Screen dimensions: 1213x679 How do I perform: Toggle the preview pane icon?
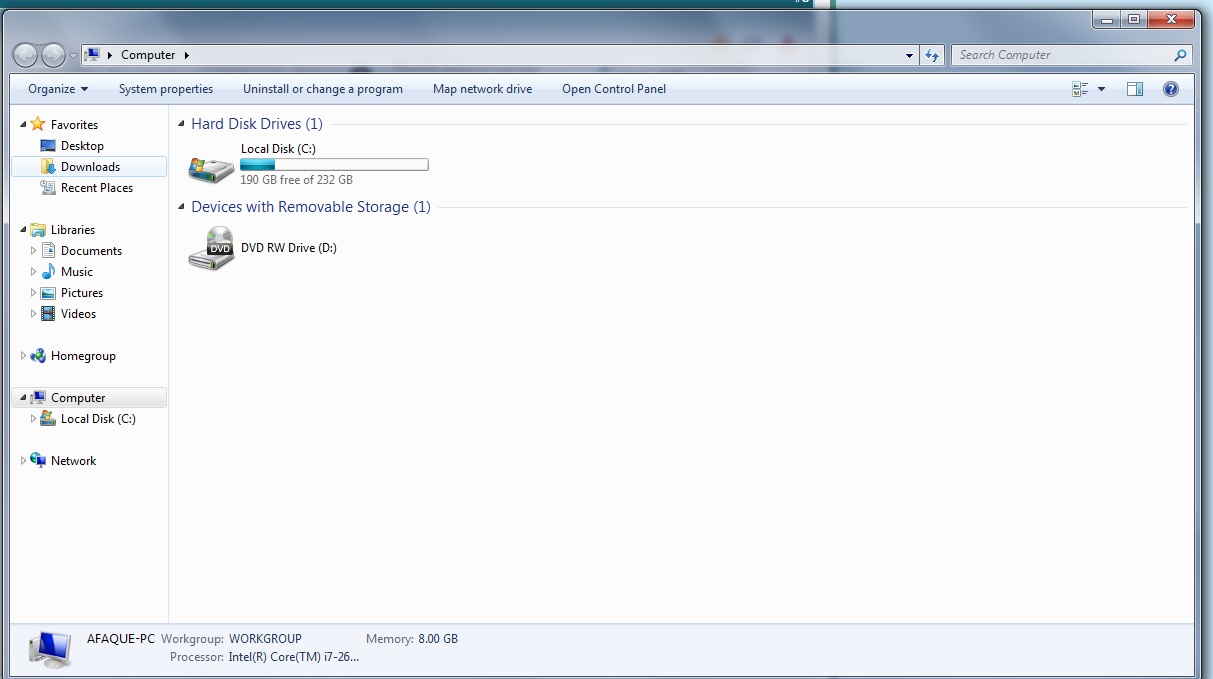pyautogui.click(x=1134, y=89)
